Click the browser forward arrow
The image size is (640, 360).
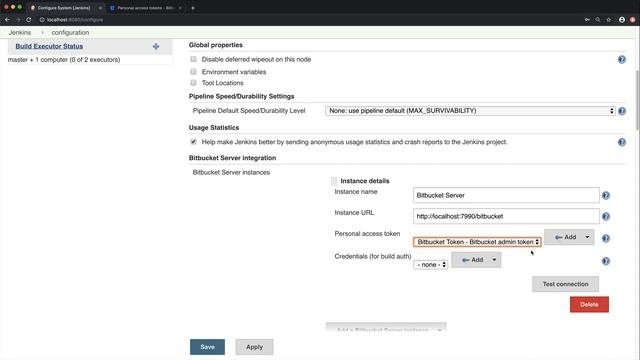[18, 20]
